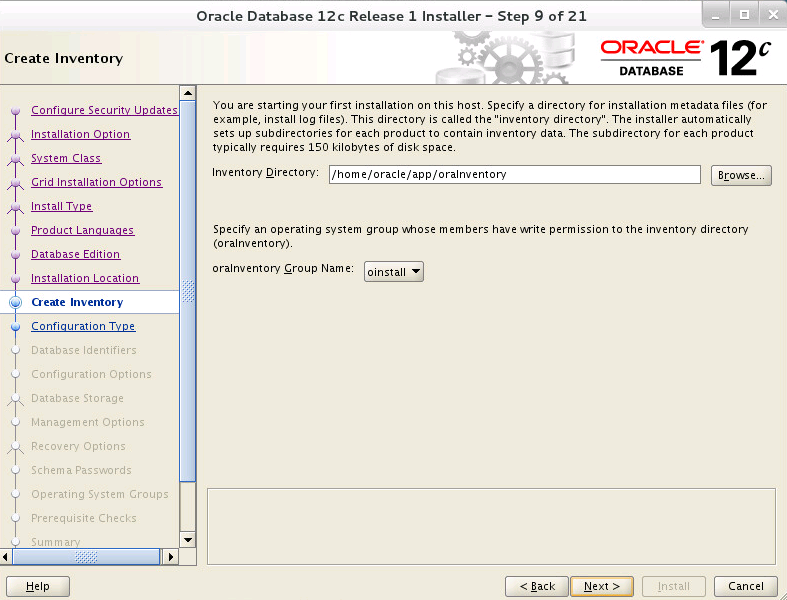787x600 pixels.
Task: Click the horizontal scrollbar thumb under step list
Action: coord(86,556)
